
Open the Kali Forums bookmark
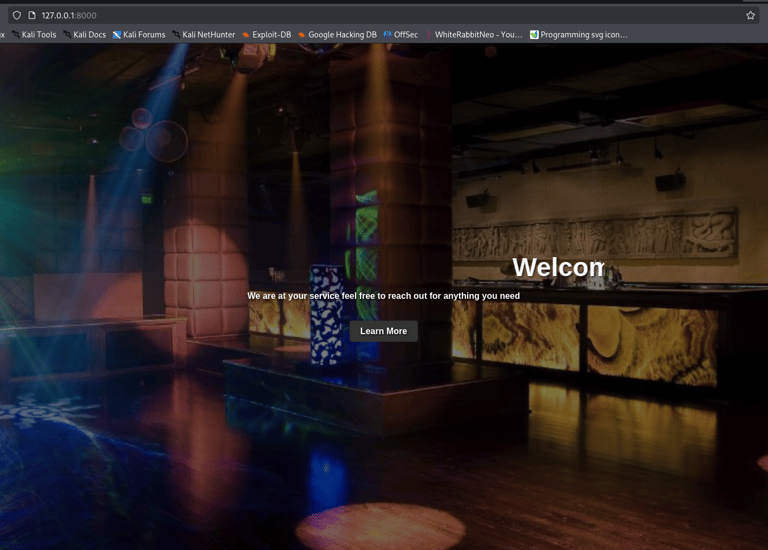[139, 35]
